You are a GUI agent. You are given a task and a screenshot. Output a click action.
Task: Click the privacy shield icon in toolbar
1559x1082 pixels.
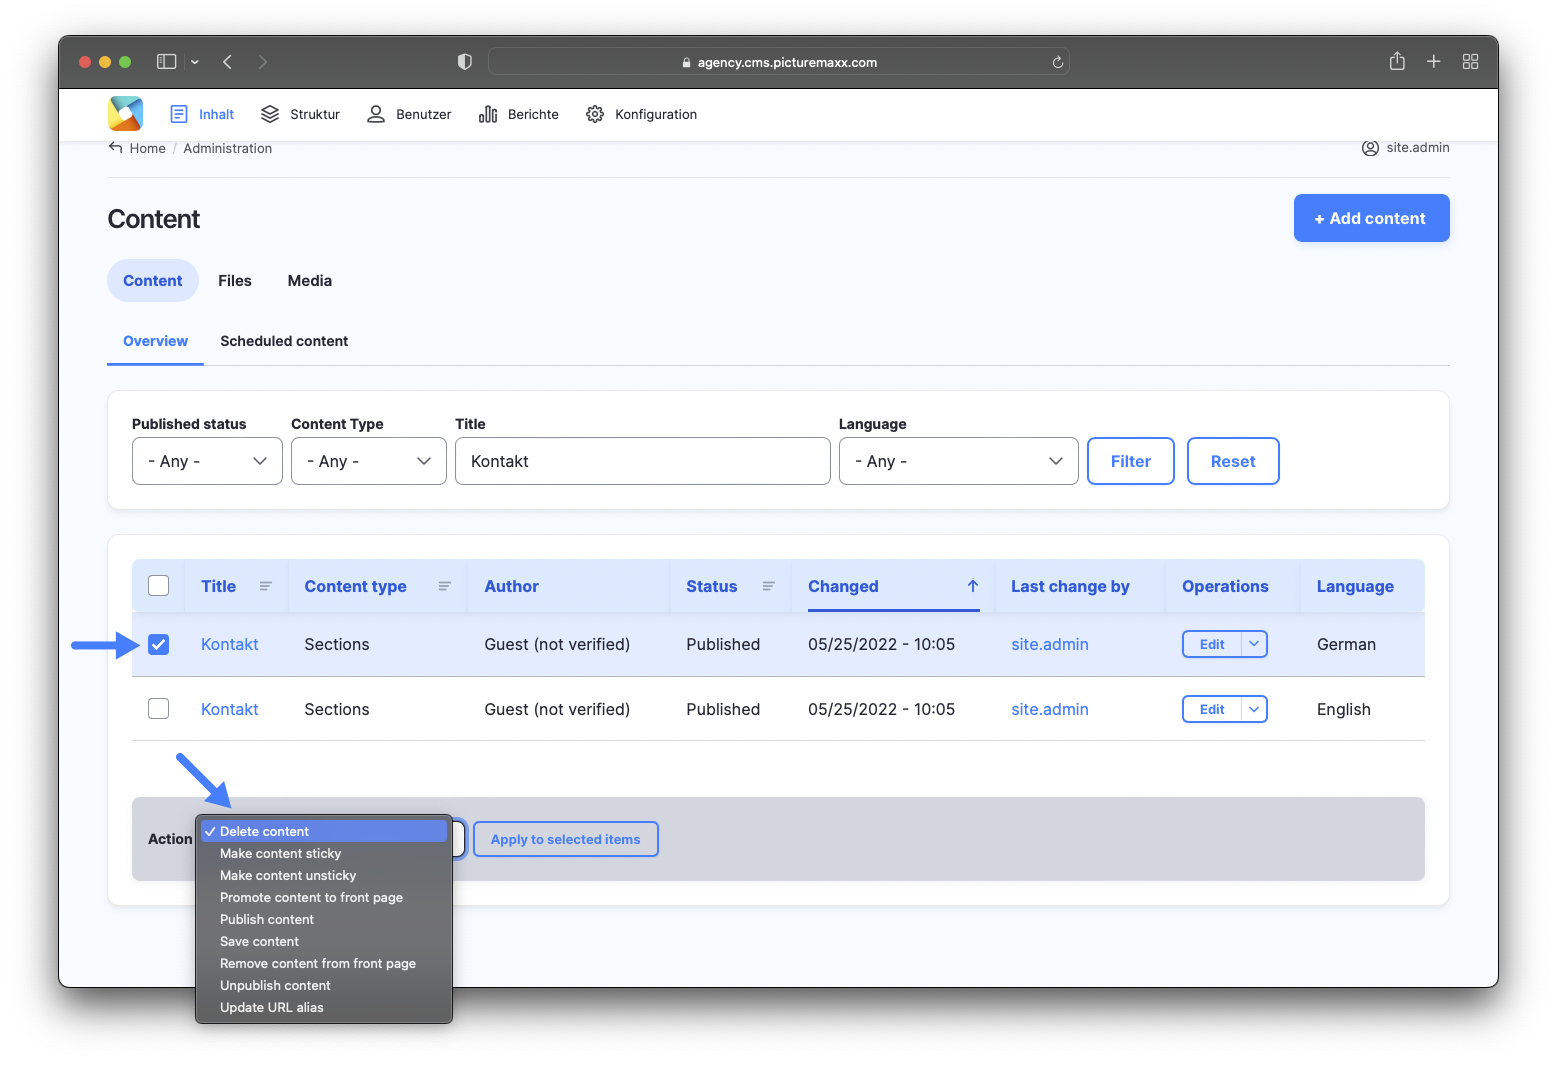pyautogui.click(x=464, y=62)
